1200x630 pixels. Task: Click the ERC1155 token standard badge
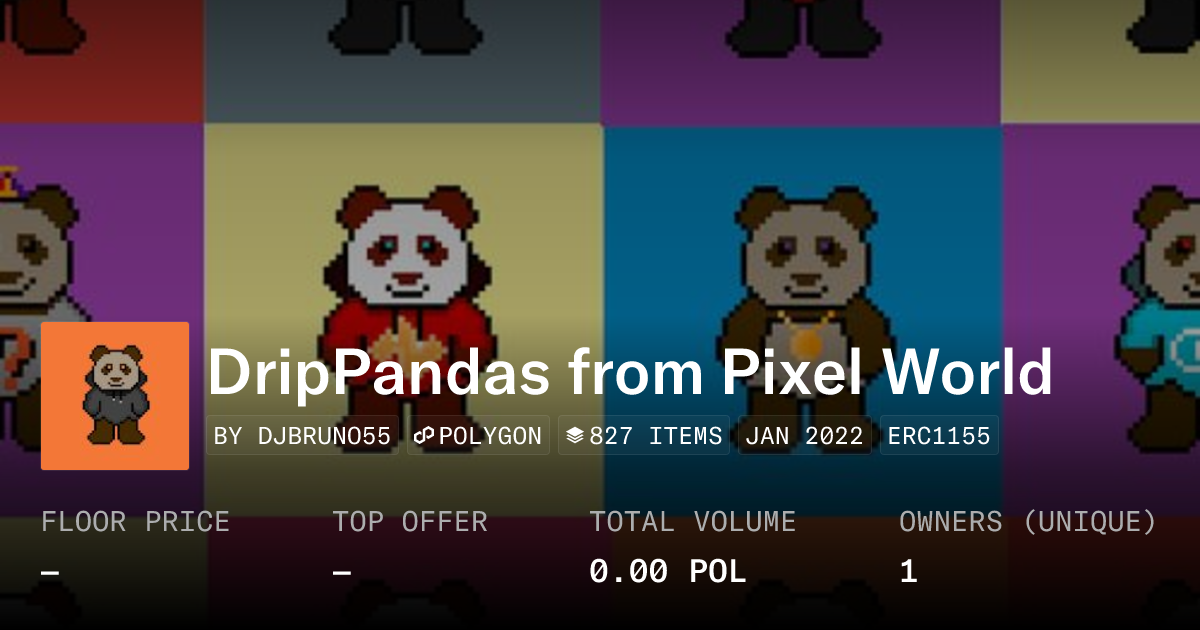[x=938, y=436]
